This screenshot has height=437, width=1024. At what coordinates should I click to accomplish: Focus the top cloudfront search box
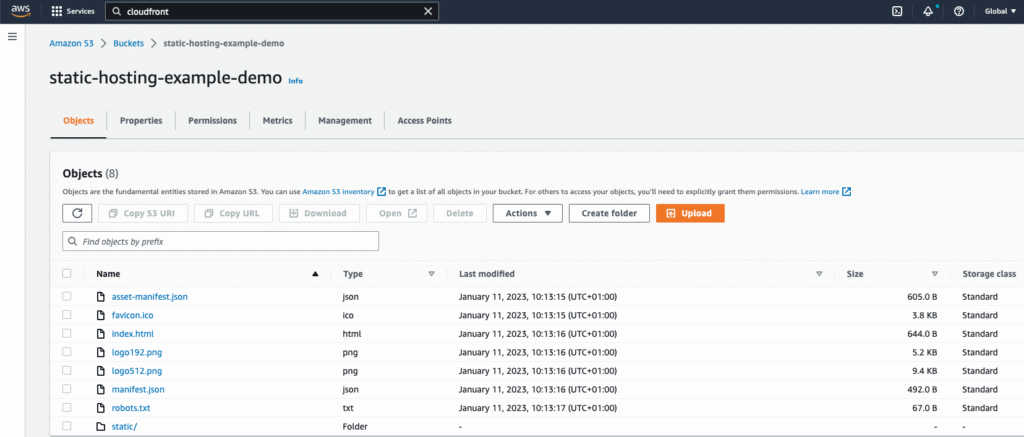tap(272, 11)
